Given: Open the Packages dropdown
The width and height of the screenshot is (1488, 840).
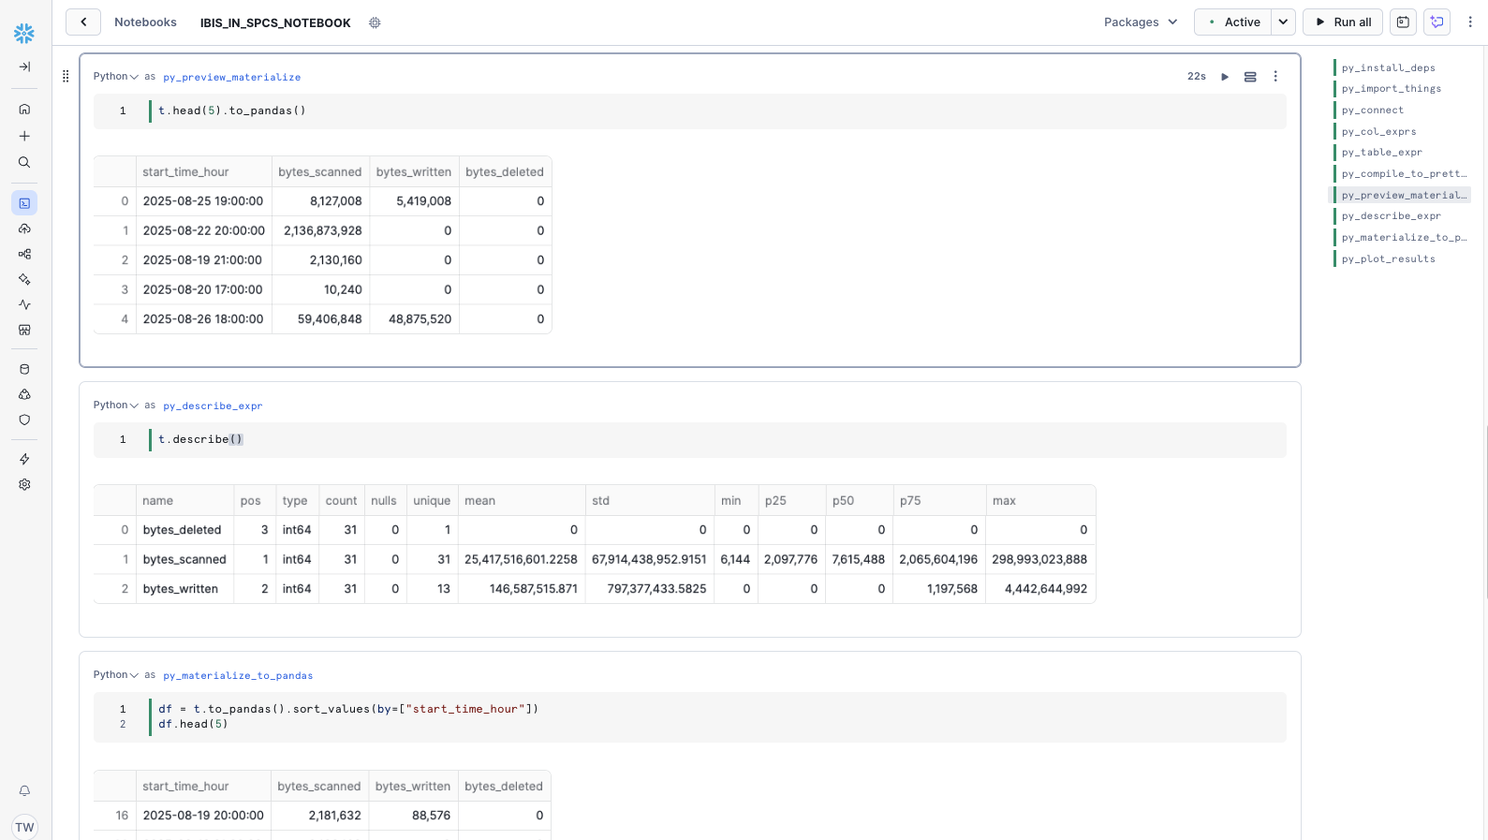Looking at the screenshot, I should tap(1140, 22).
